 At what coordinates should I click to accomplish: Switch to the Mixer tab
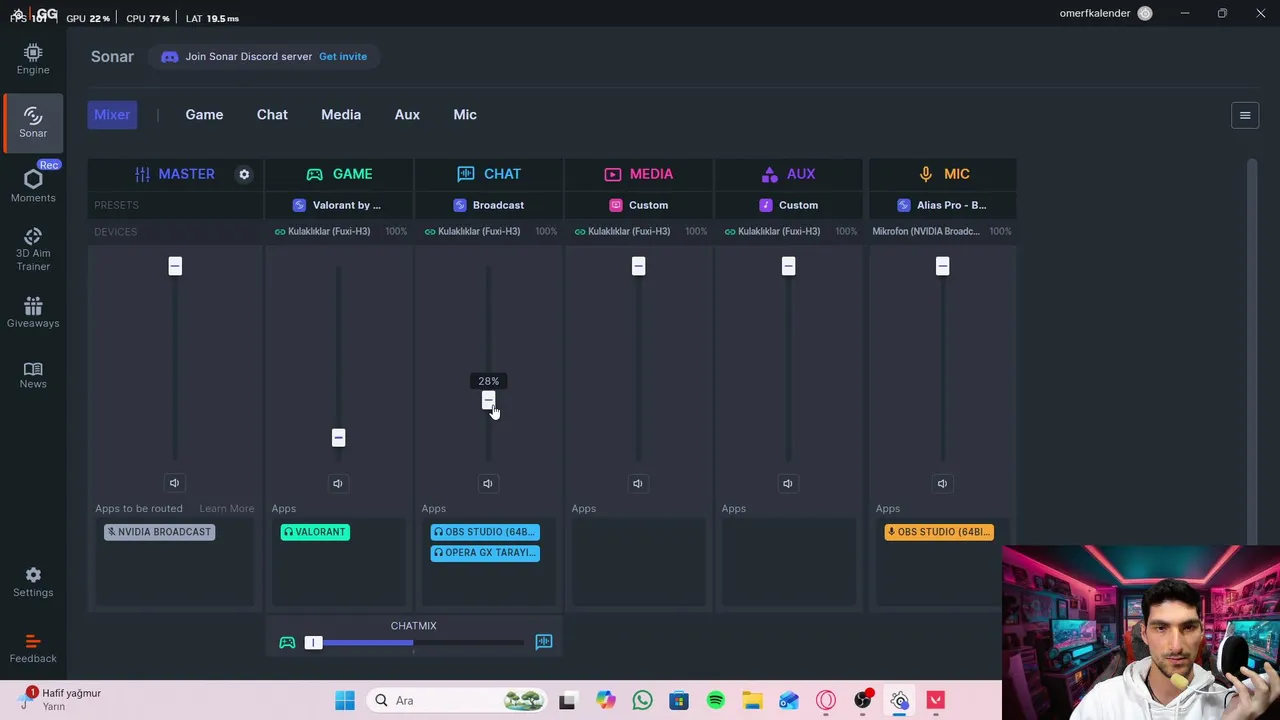coord(112,115)
